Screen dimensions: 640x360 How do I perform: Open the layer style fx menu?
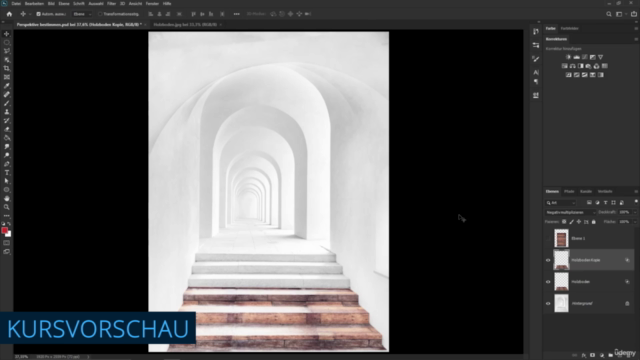[x=584, y=355]
